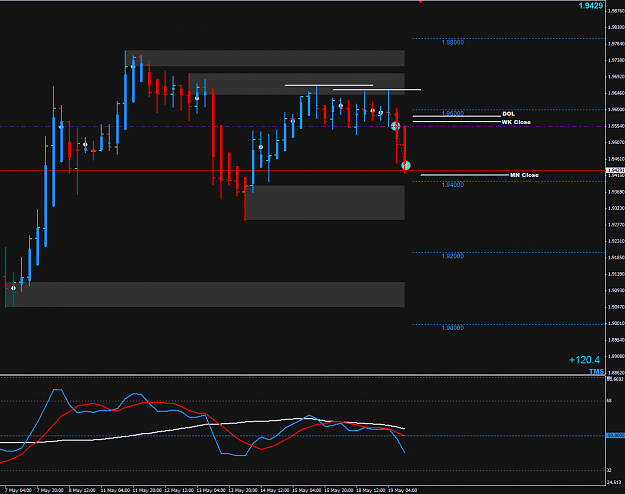Click the 15 May 04:00 time label

307,490
